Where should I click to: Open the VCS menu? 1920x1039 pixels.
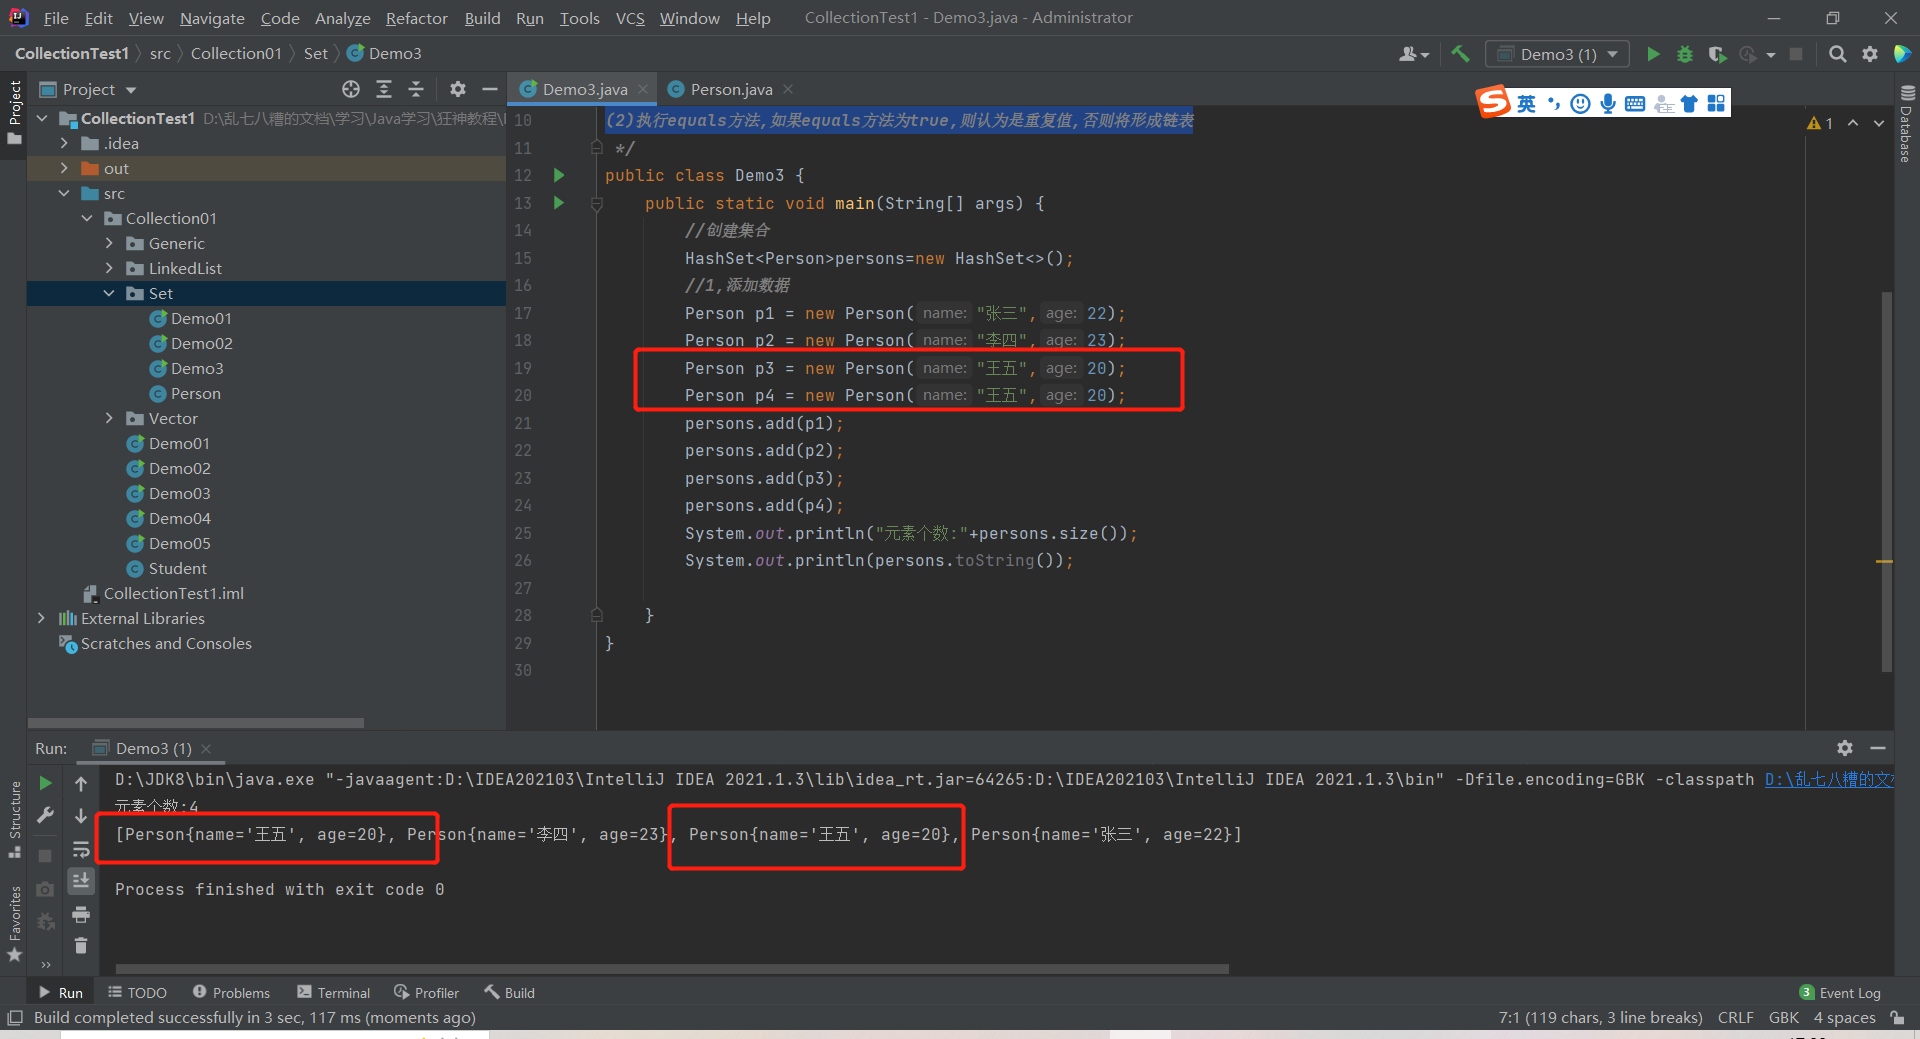[630, 18]
